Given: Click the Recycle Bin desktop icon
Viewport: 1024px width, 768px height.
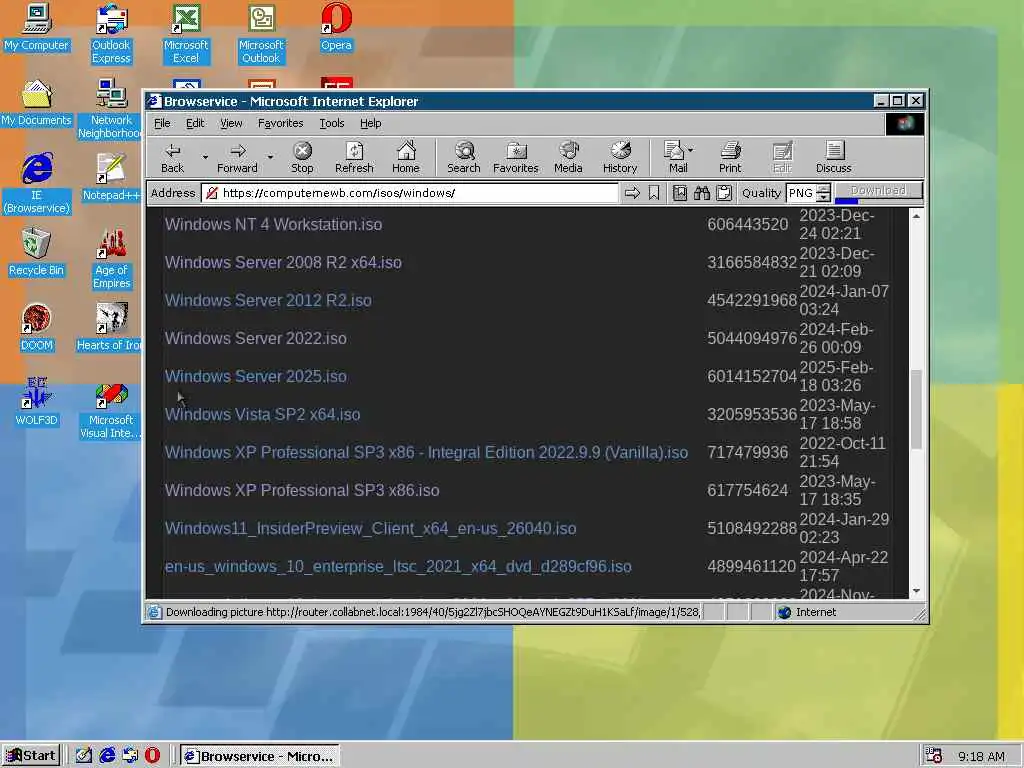Looking at the screenshot, I should coord(37,253).
